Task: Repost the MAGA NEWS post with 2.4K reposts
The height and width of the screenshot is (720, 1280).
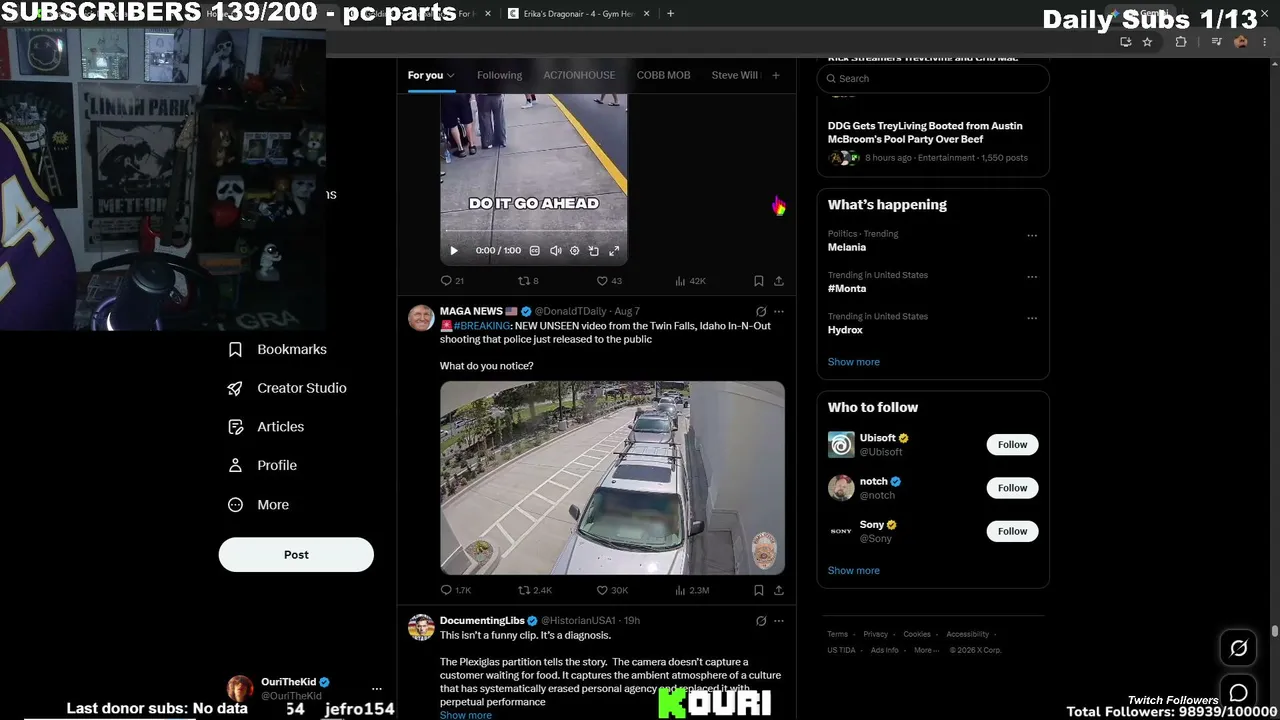Action: (x=535, y=590)
